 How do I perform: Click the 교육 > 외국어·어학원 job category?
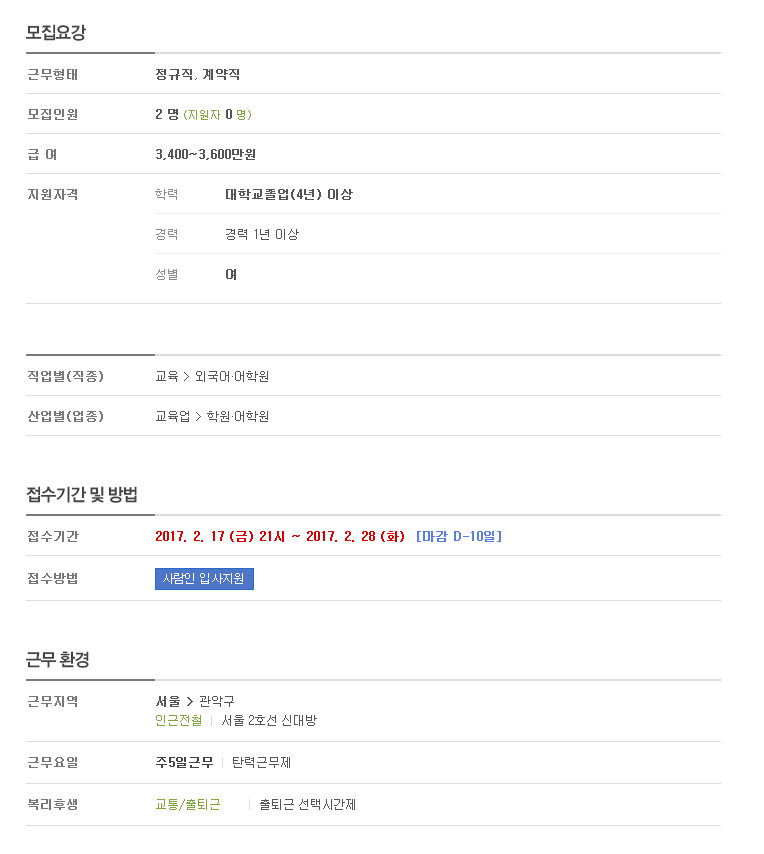212,376
